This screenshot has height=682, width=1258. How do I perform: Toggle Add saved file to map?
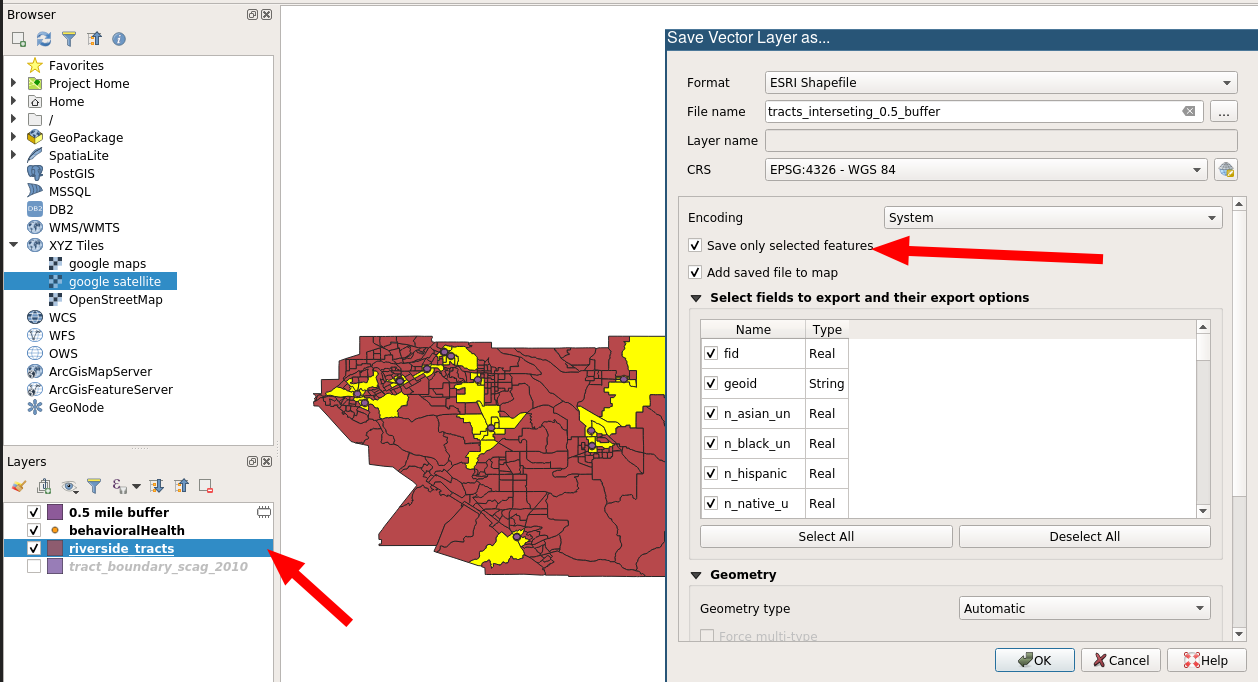[694, 273]
